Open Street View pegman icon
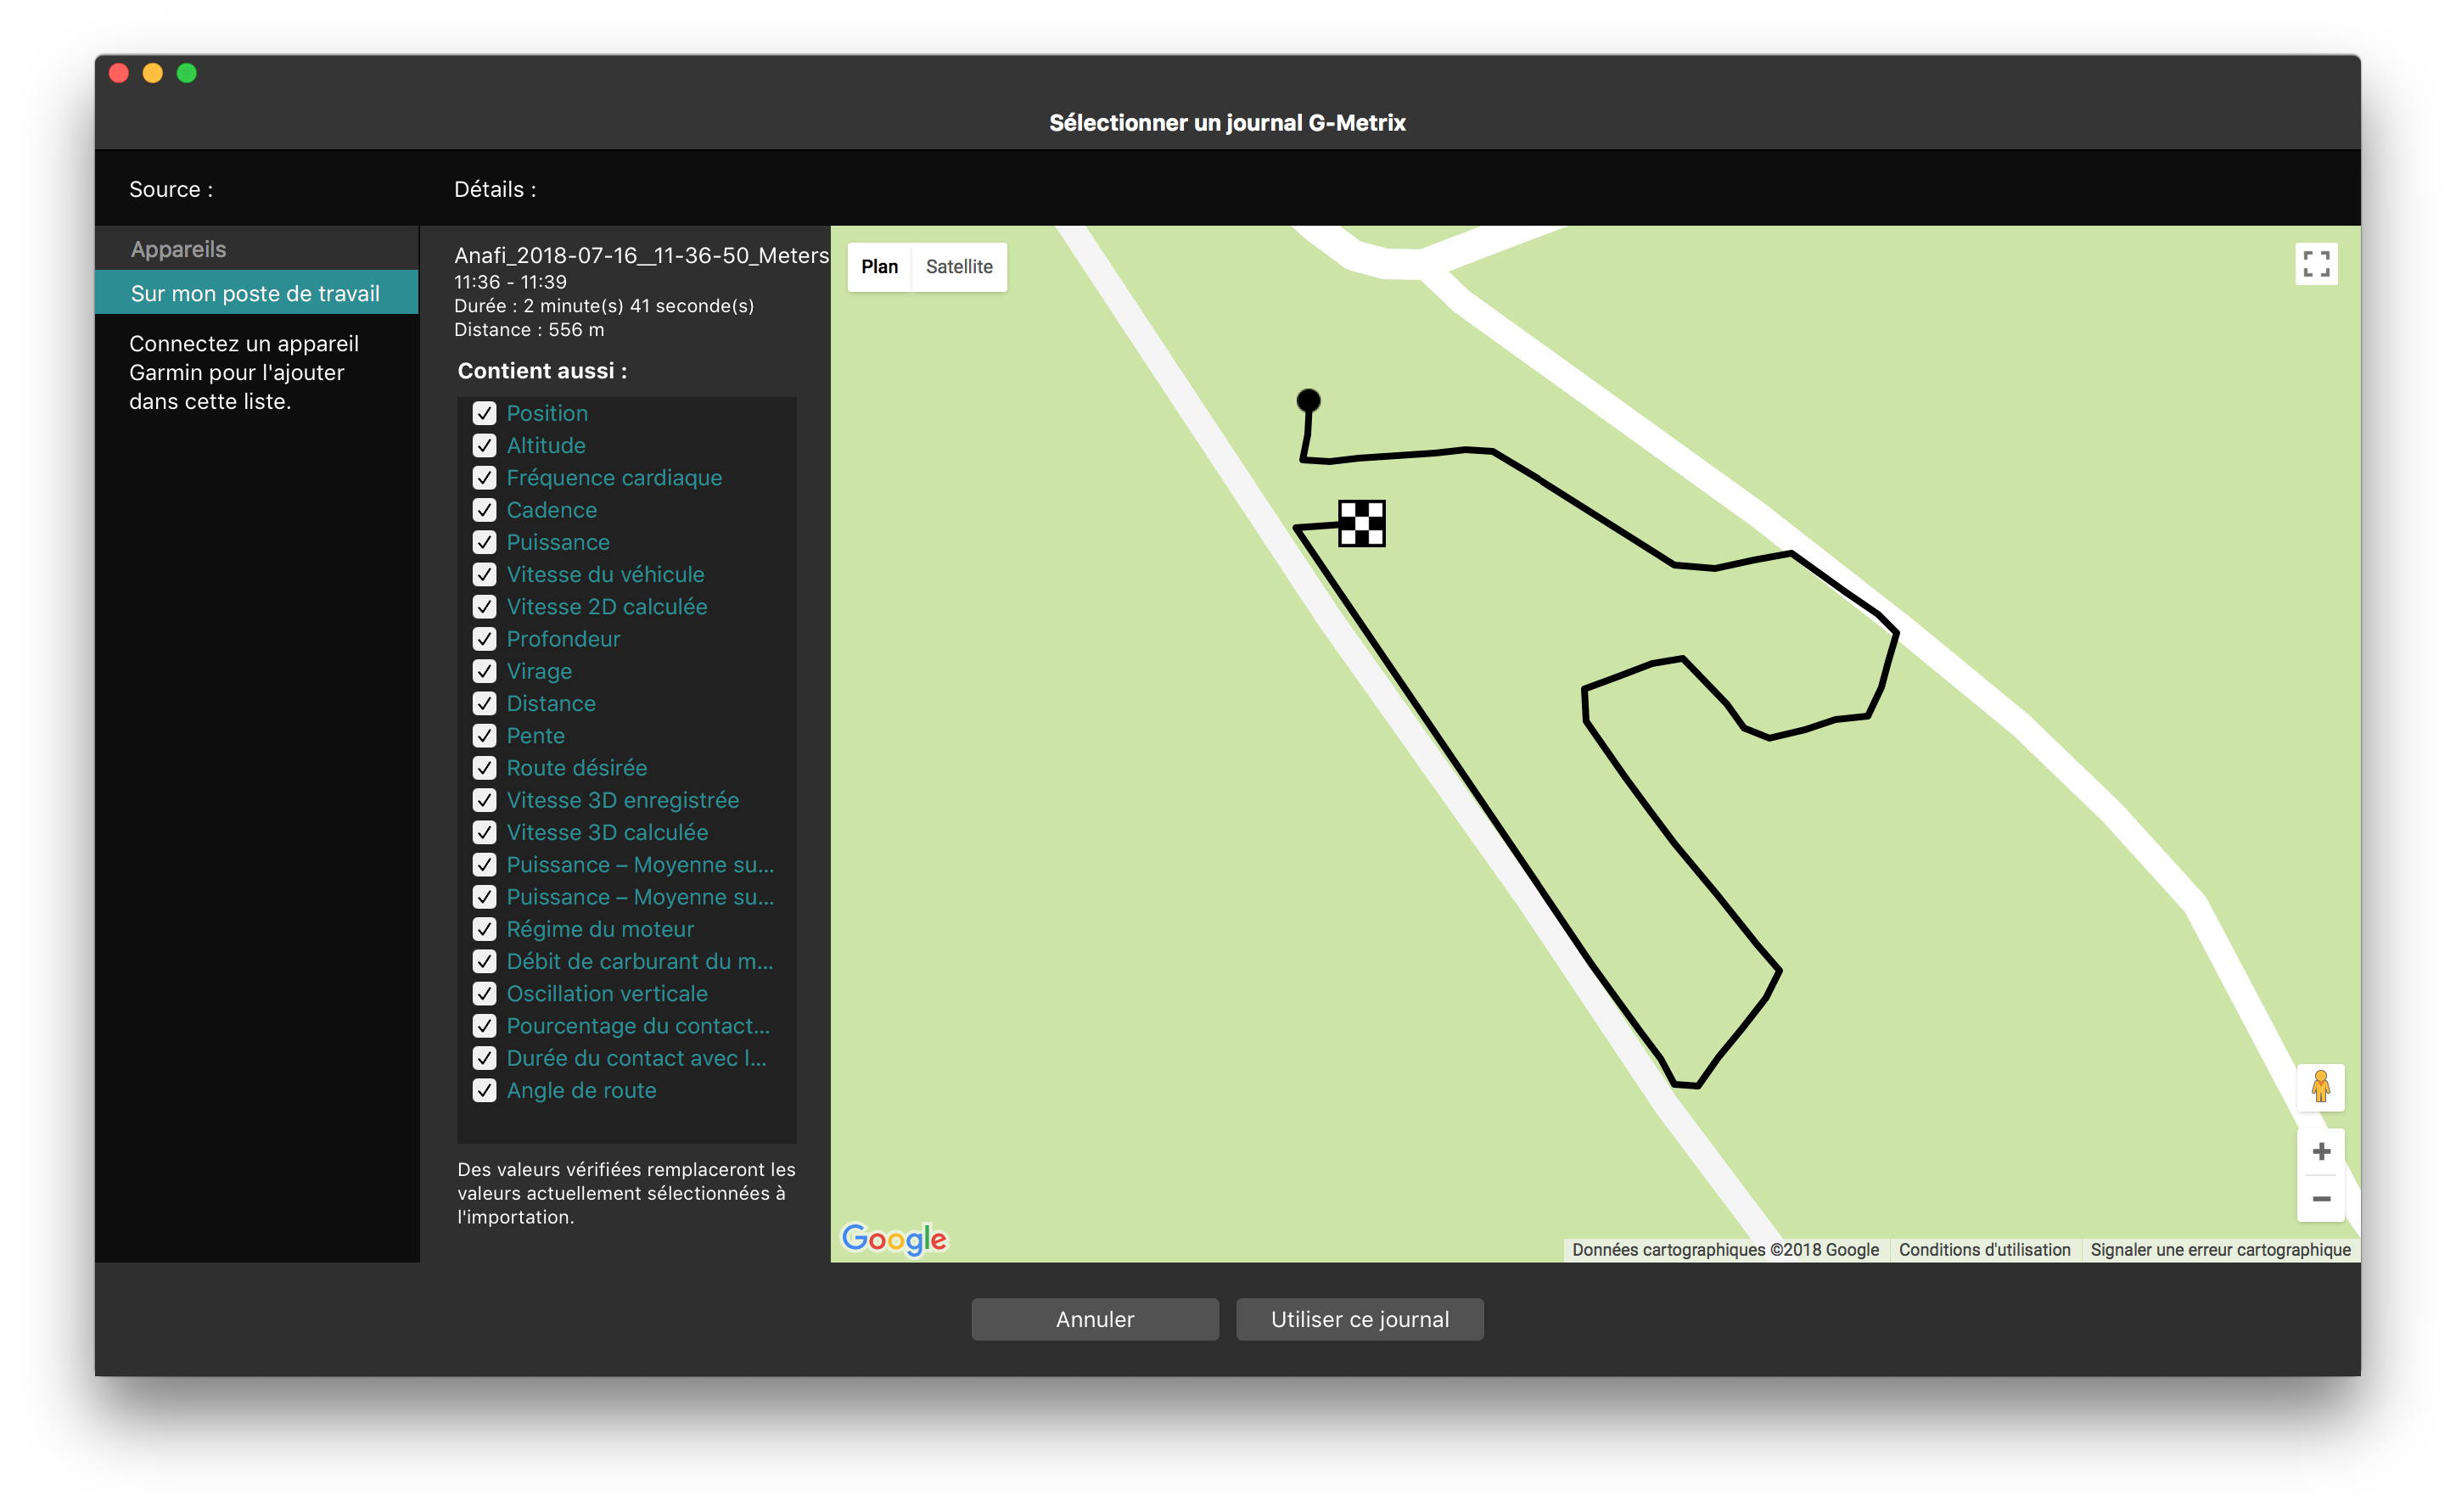The width and height of the screenshot is (2456, 1512). point(2319,1087)
